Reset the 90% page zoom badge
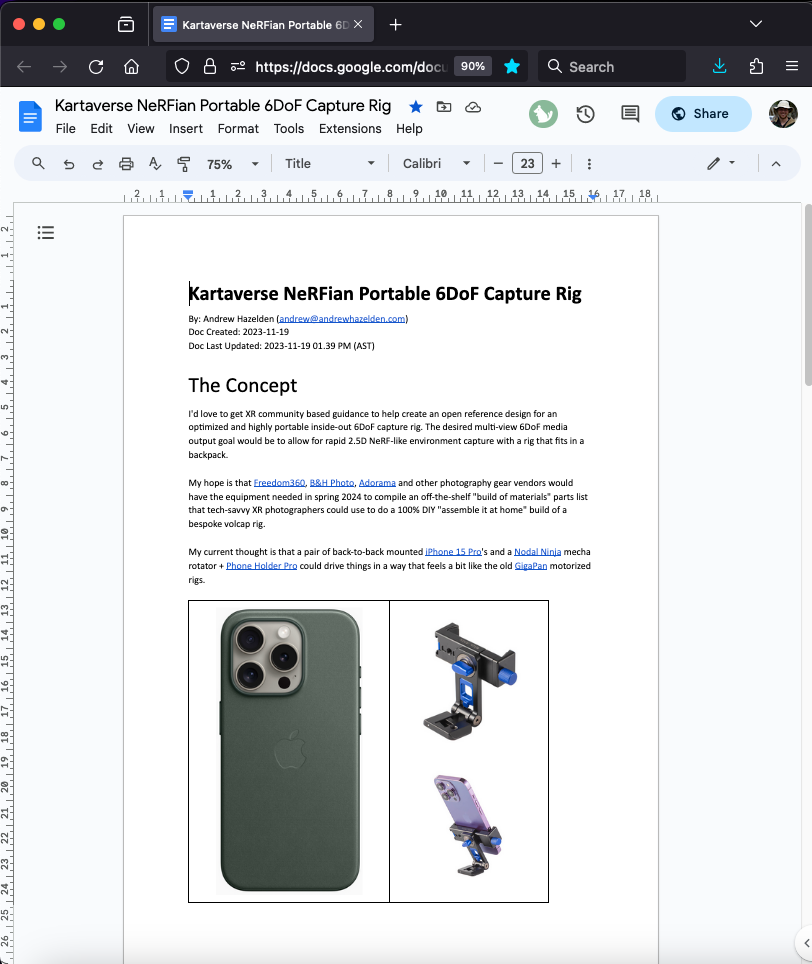This screenshot has height=964, width=812. click(473, 66)
